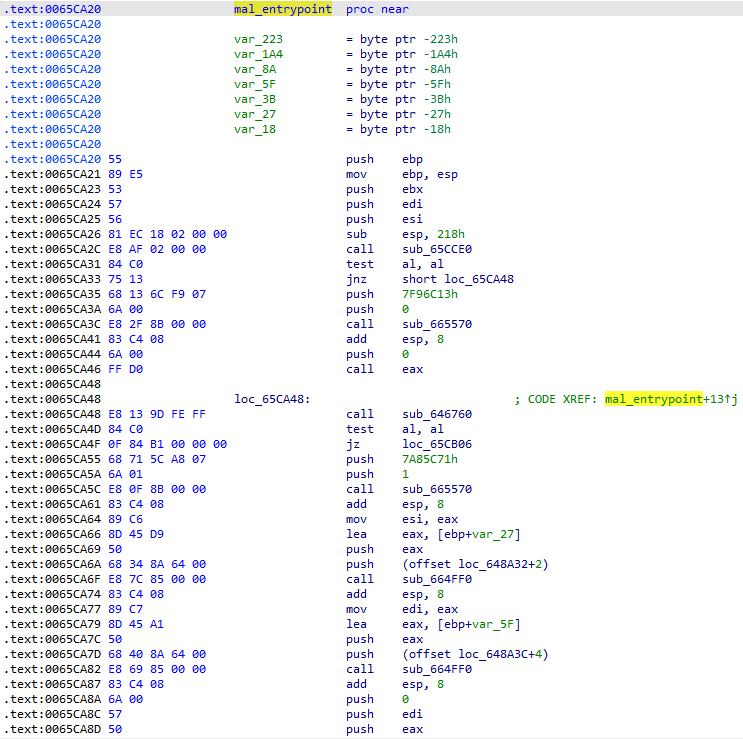Follow call to sub_65CCE0
Viewport: 743px width, 739px height.
click(437, 249)
